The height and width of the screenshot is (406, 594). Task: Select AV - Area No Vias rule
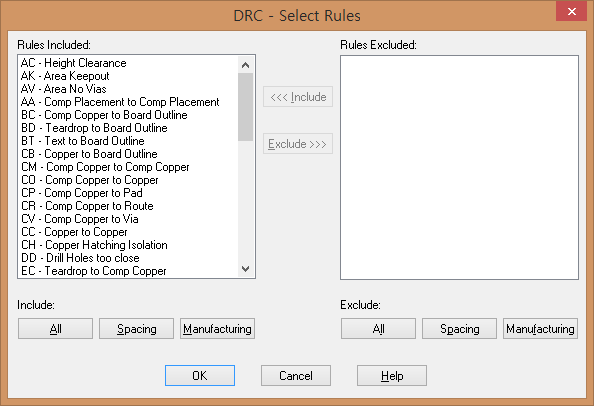pyautogui.click(x=64, y=89)
